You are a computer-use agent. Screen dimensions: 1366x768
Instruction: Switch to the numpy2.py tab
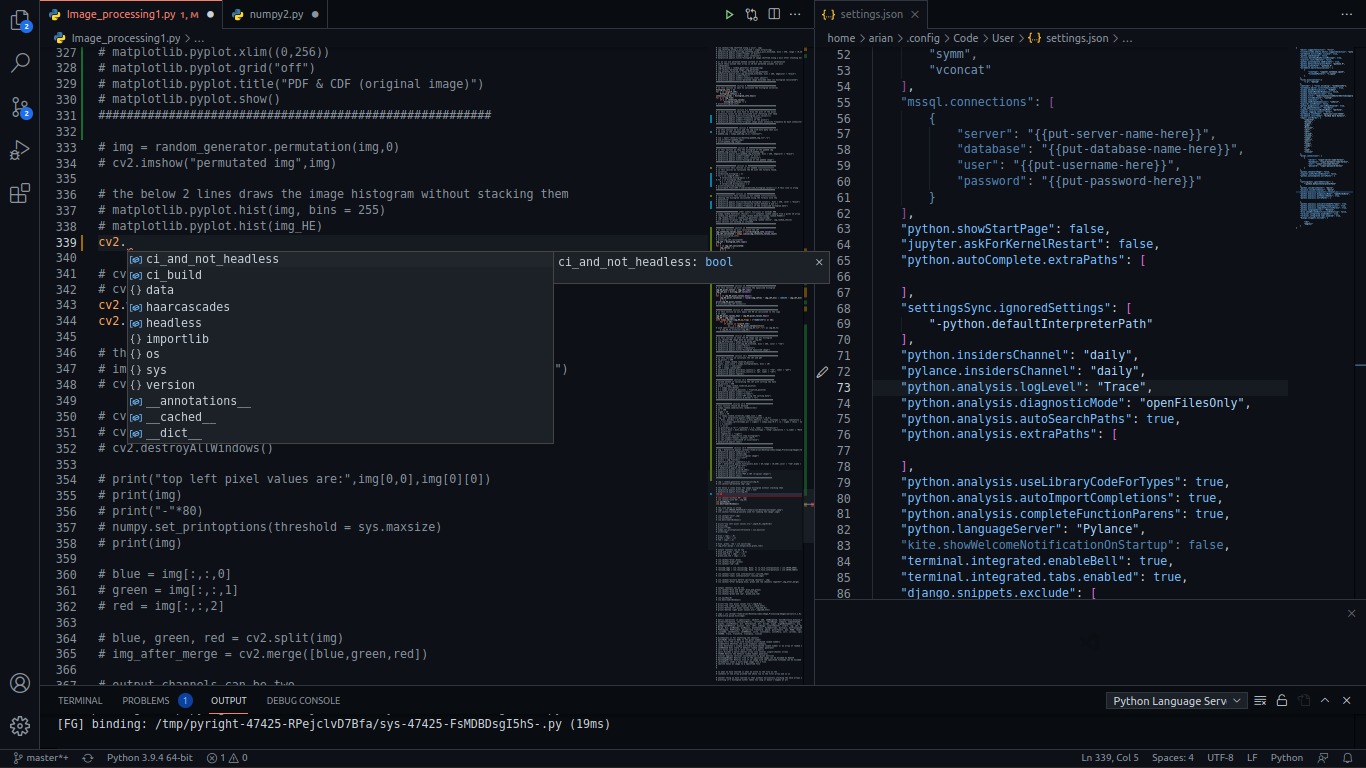point(276,15)
